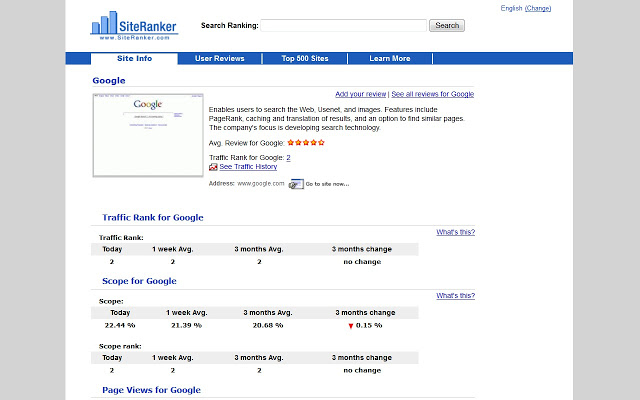
Task: Click the five-star review rating
Action: tap(306, 143)
